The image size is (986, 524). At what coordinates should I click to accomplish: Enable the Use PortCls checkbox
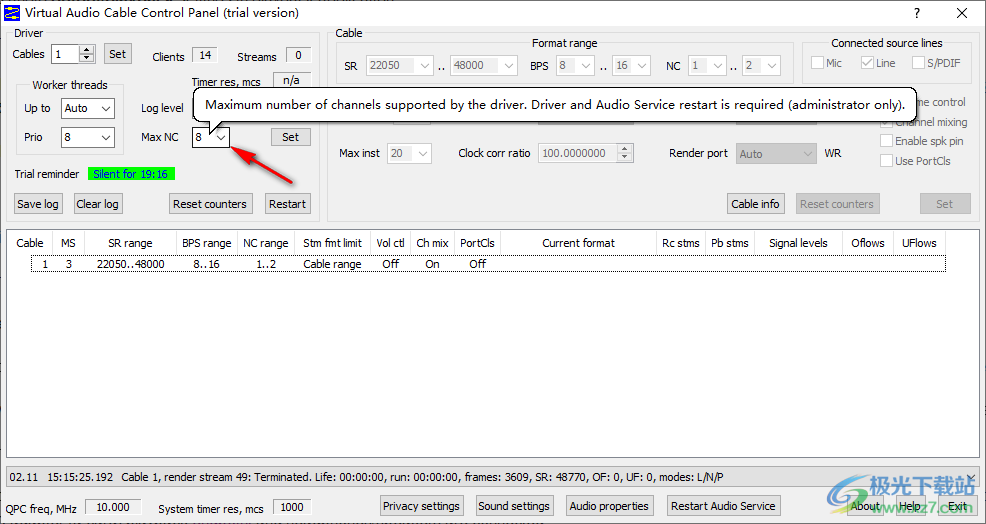click(886, 161)
